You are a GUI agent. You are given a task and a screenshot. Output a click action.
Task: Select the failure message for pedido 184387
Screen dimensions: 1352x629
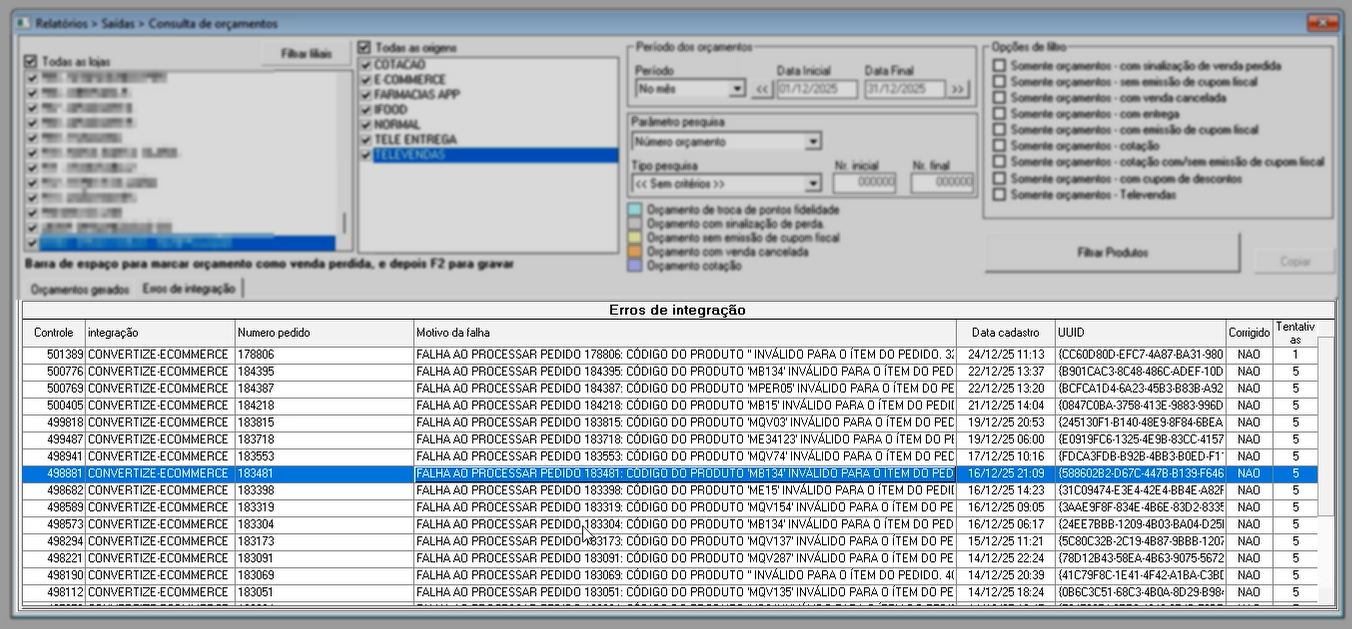685,388
